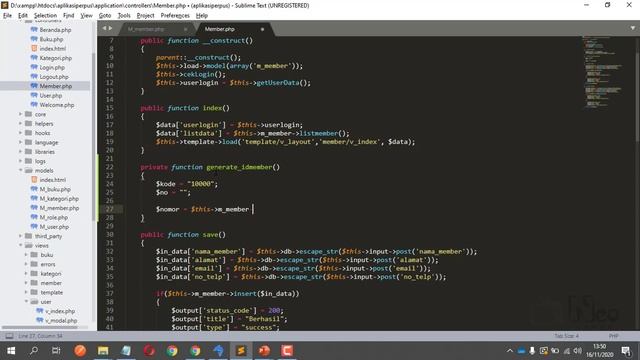Open M_role.php model file
The image size is (640, 360).
pos(53,218)
